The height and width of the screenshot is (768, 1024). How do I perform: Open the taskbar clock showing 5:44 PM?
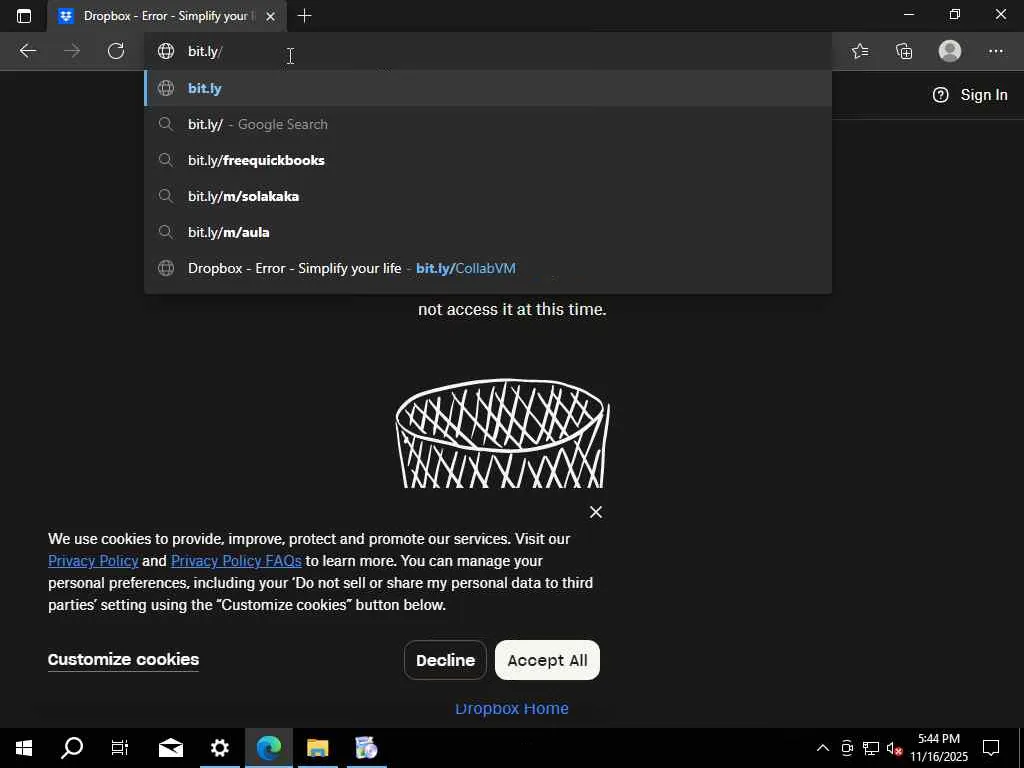pyautogui.click(x=939, y=748)
